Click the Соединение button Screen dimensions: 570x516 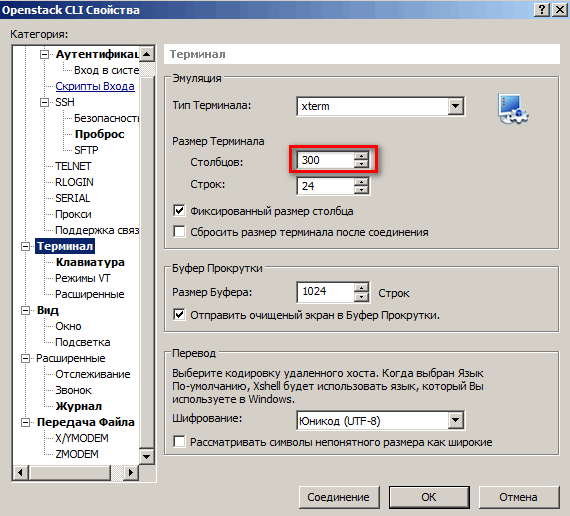tap(339, 497)
